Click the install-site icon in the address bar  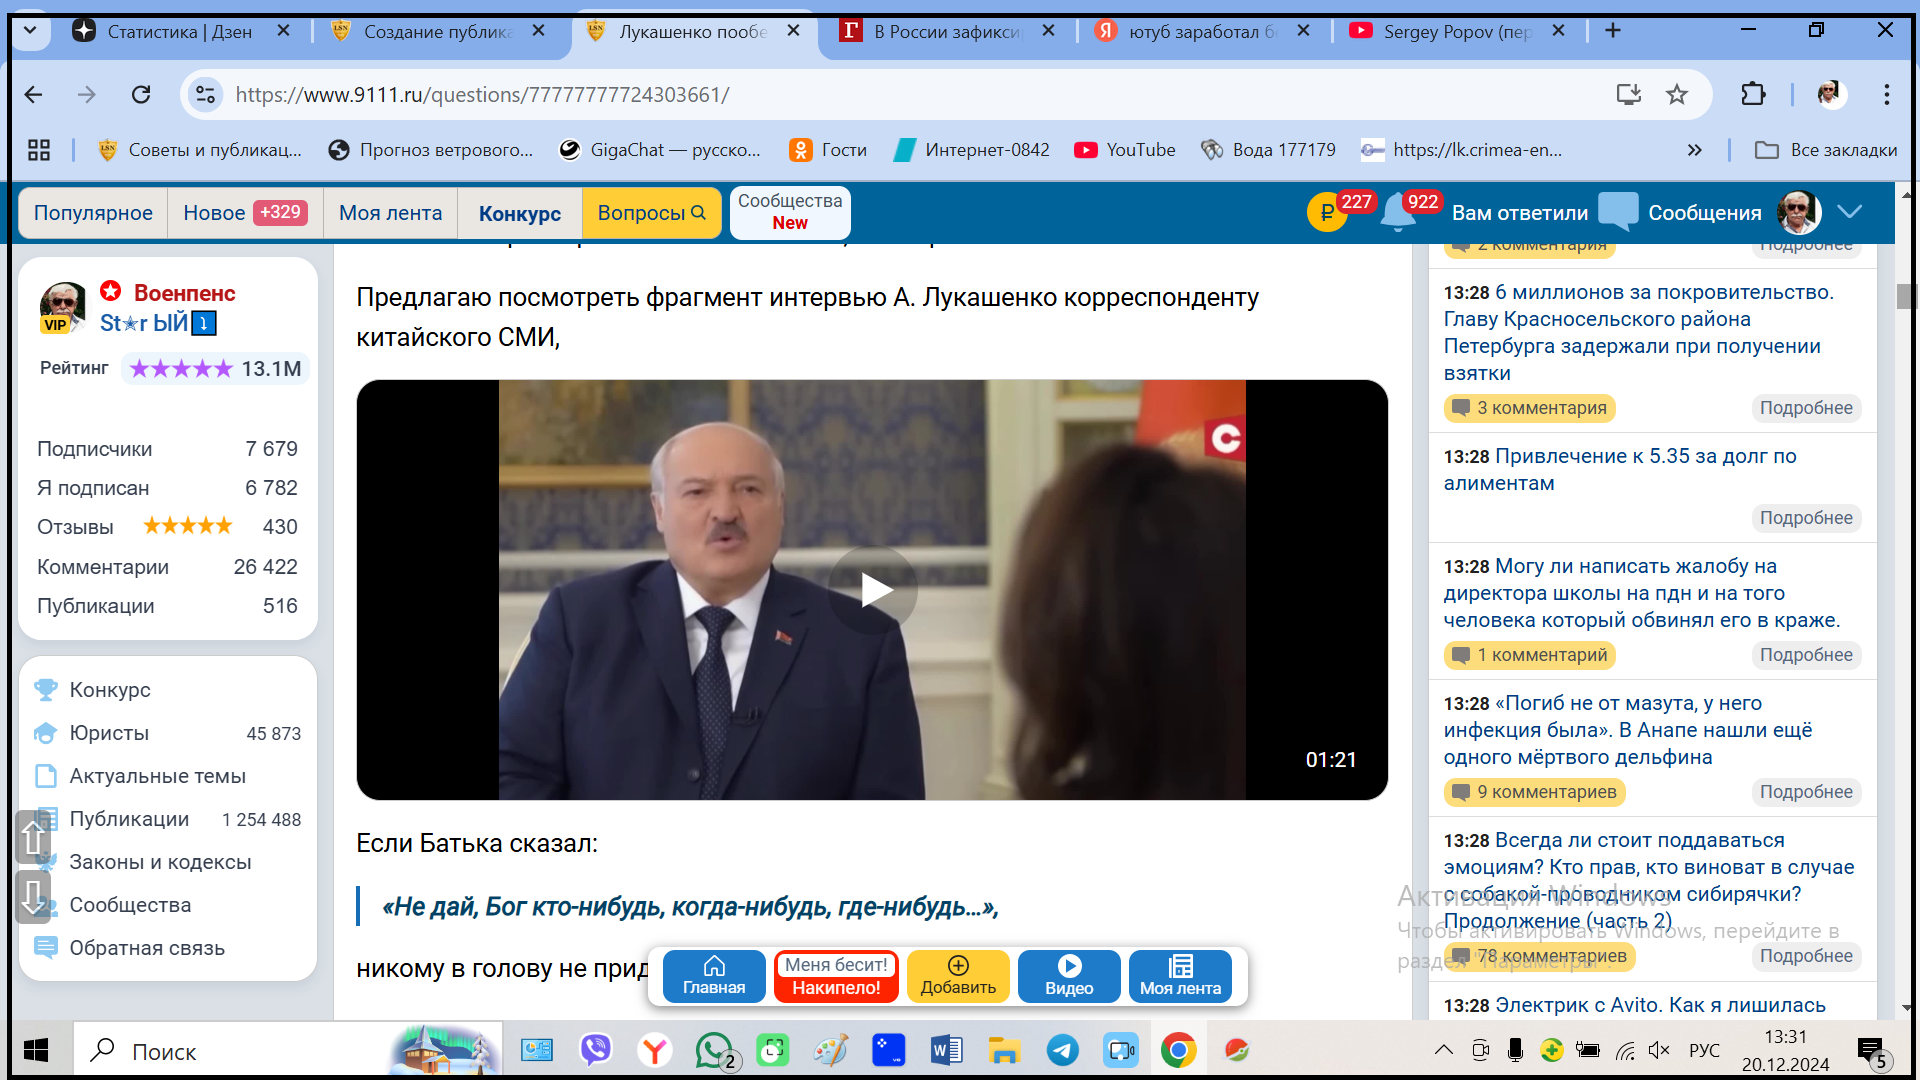click(1629, 94)
